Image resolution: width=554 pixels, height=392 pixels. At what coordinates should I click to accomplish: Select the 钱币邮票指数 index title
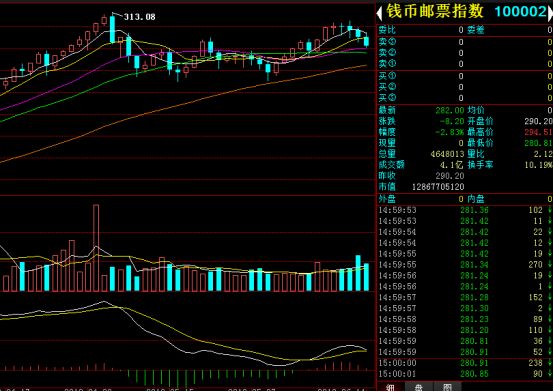(435, 11)
